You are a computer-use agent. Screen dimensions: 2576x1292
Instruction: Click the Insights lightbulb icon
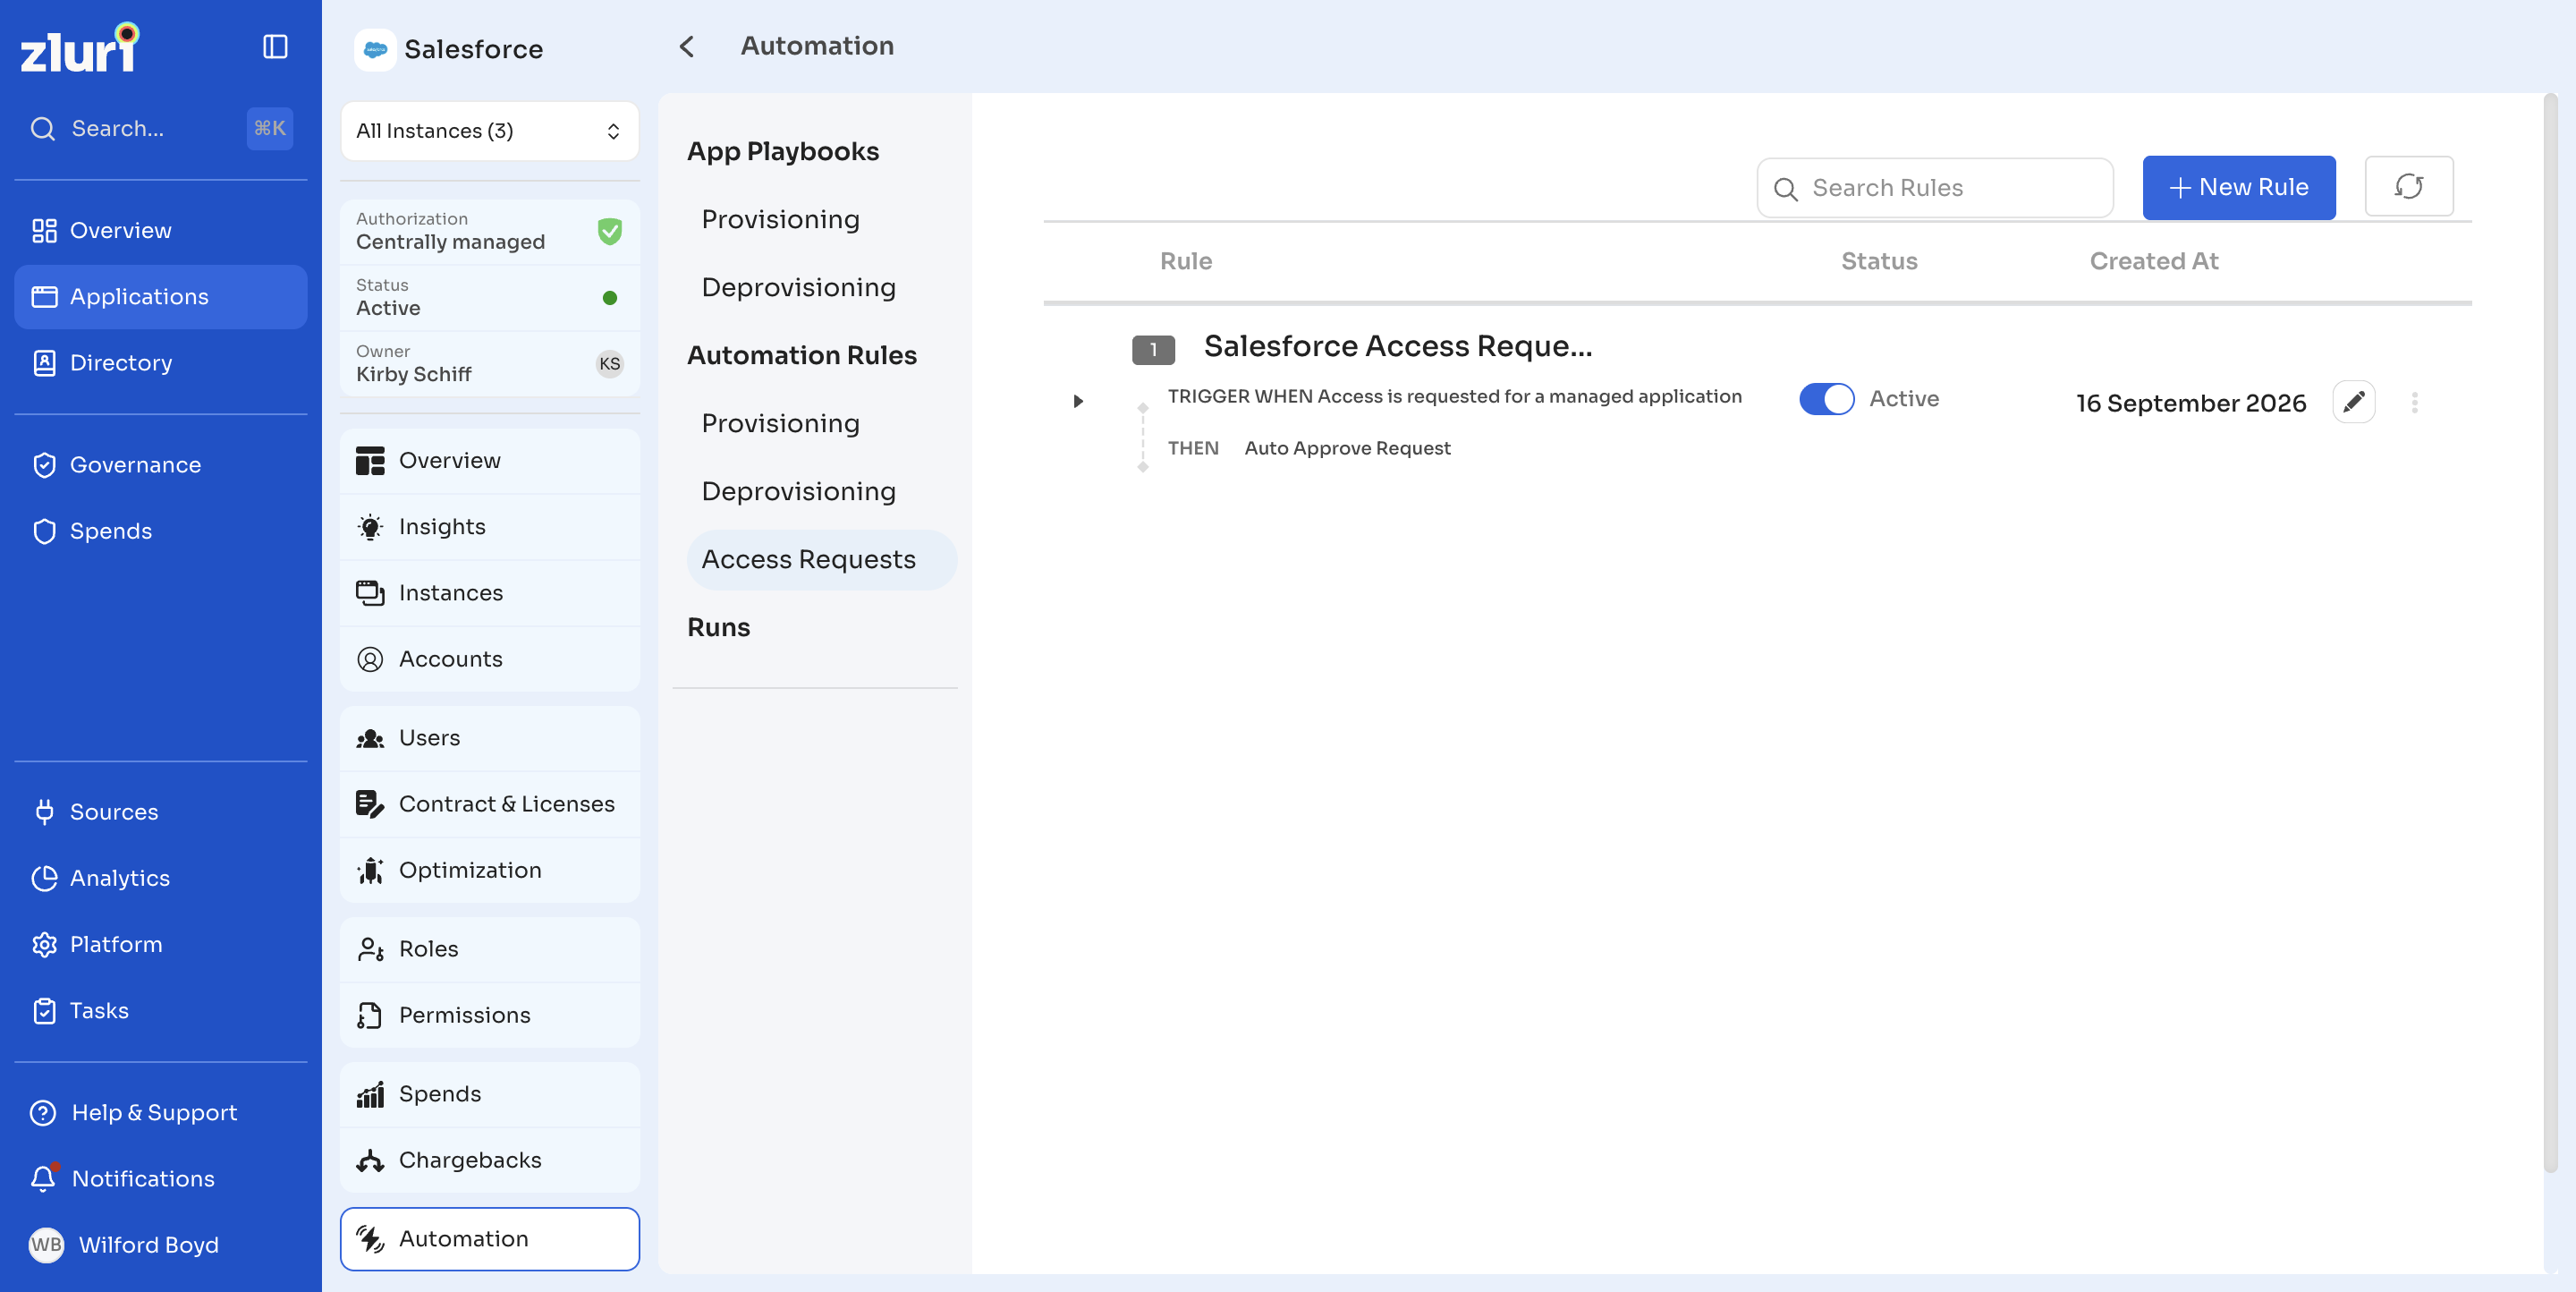(370, 527)
